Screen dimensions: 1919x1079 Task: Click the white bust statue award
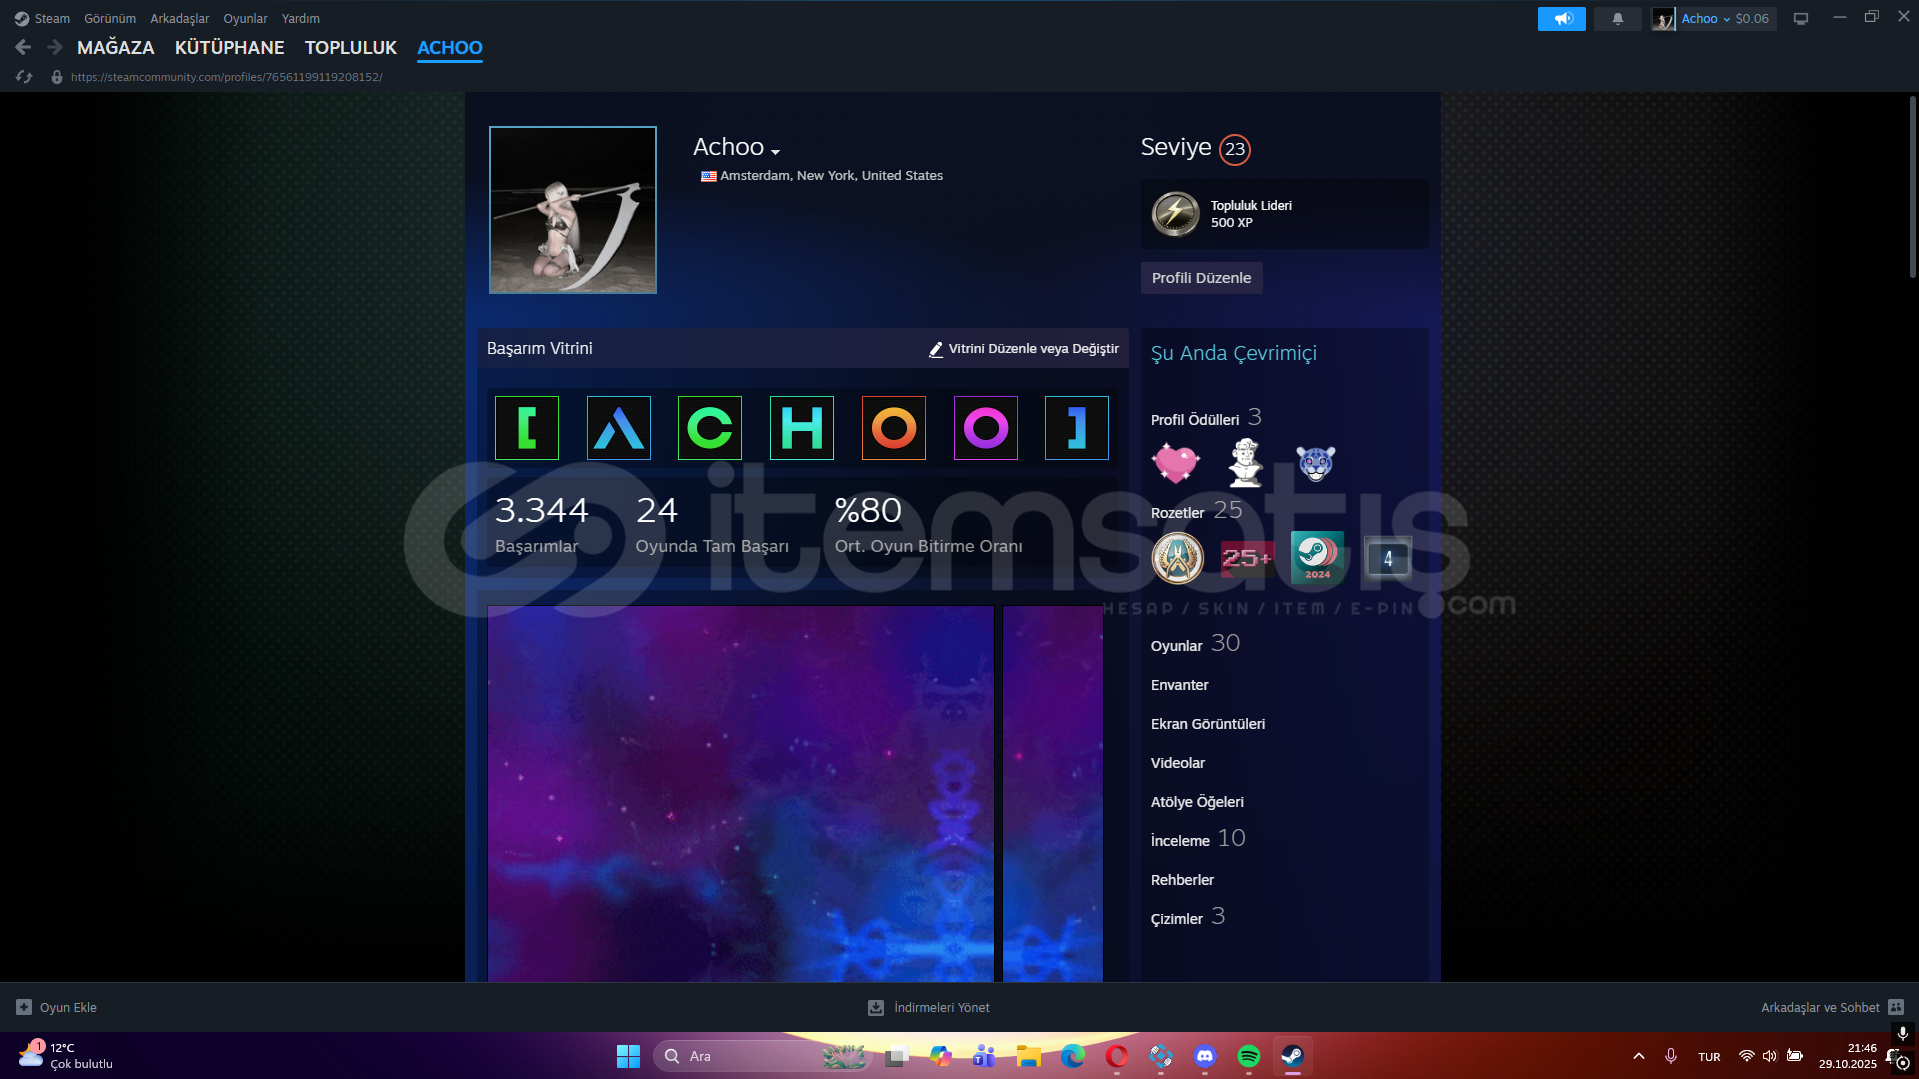[x=1246, y=463]
